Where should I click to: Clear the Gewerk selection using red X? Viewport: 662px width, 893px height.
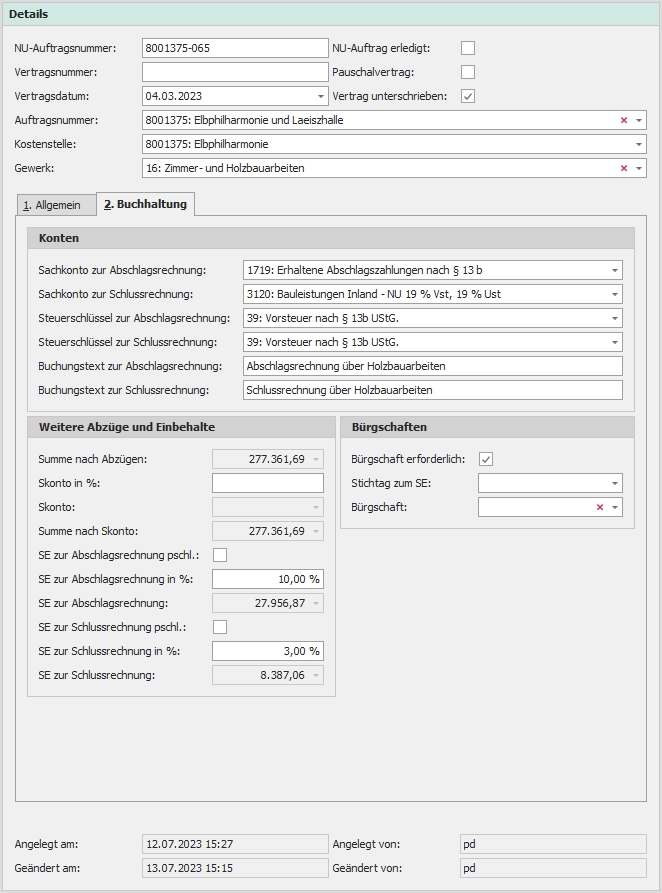tap(623, 168)
